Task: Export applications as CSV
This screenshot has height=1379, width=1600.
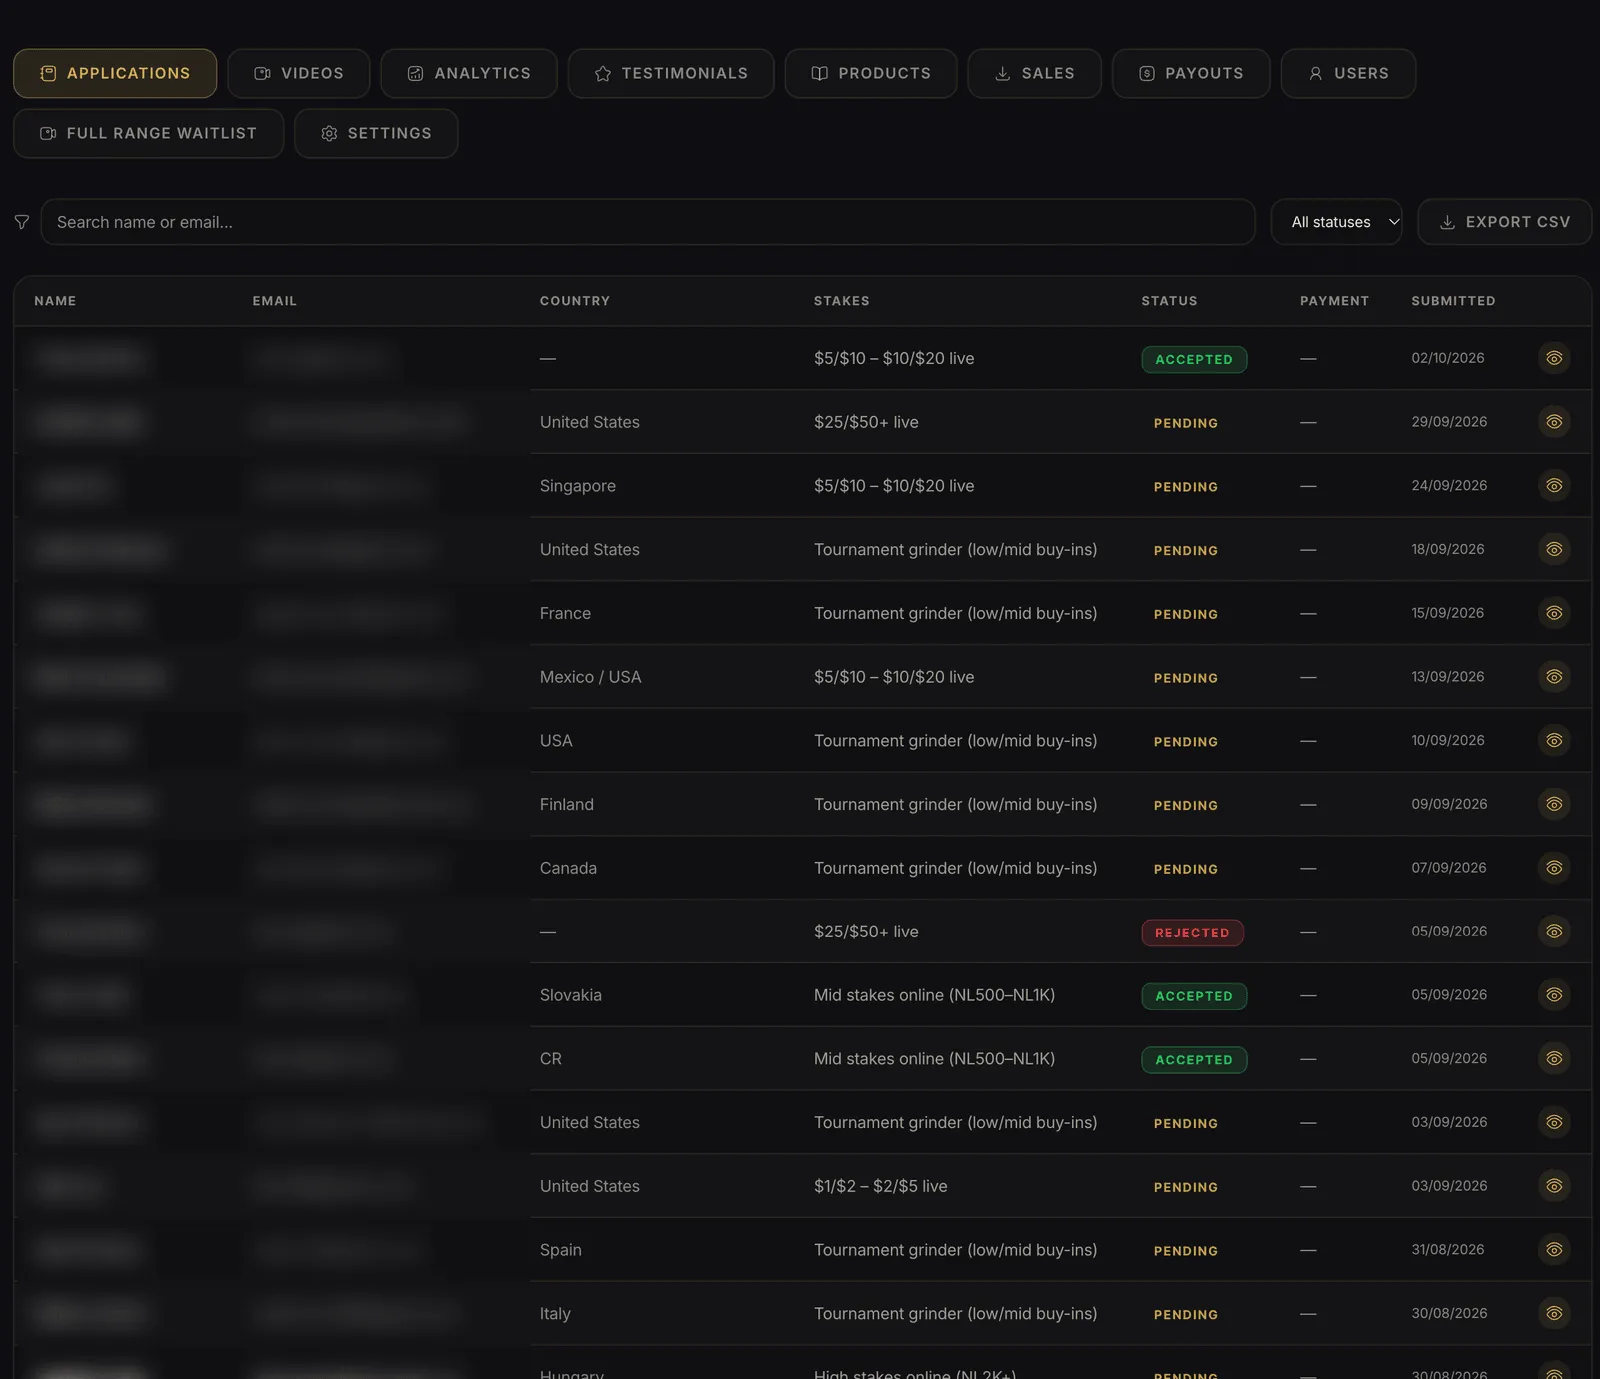Action: click(1505, 222)
